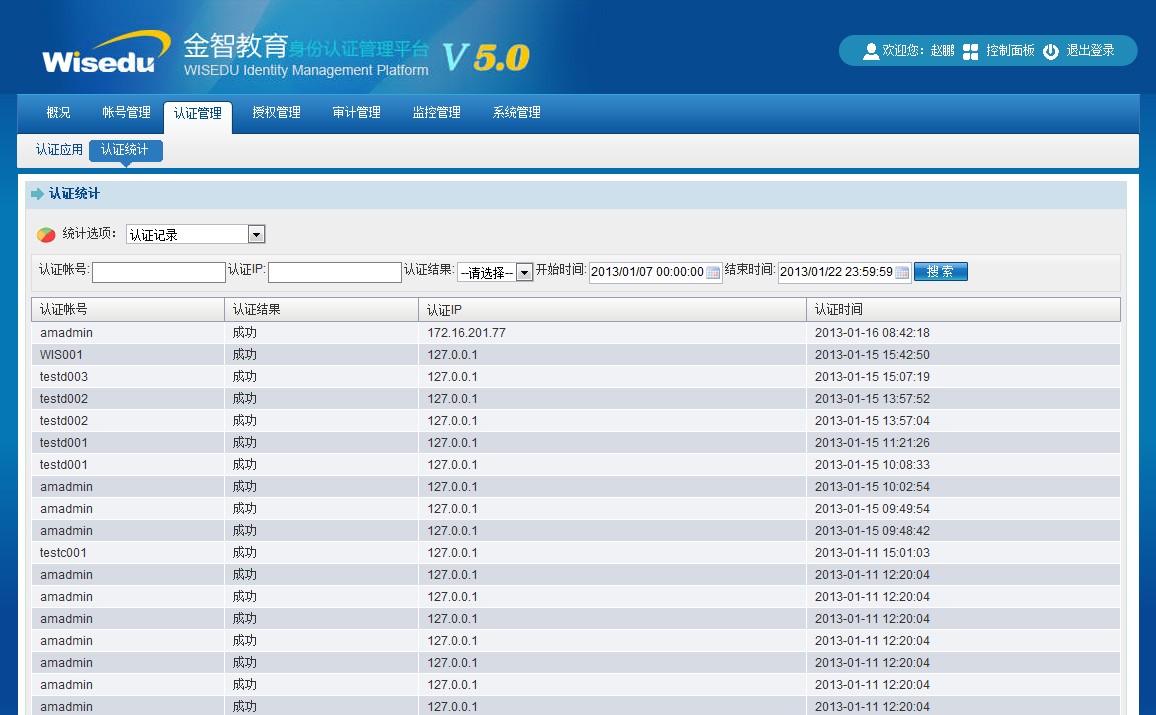Go to the 系统管理 tab
Viewport: 1156px width, 715px height.
click(x=516, y=113)
